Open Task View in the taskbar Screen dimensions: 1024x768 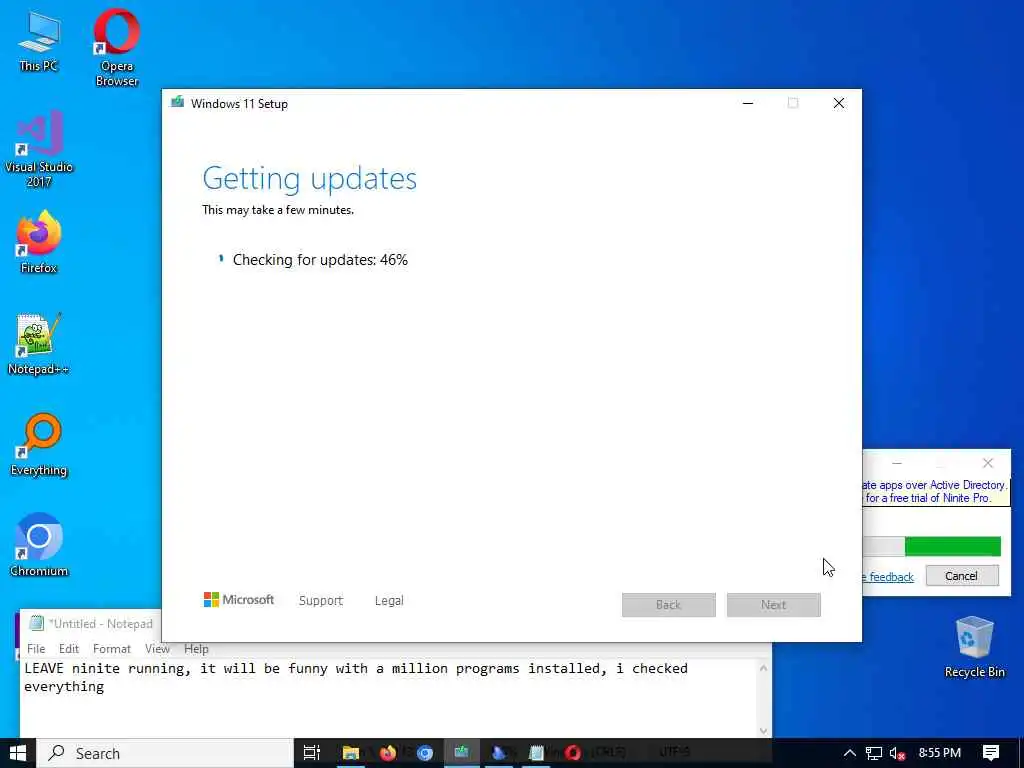pyautogui.click(x=312, y=753)
